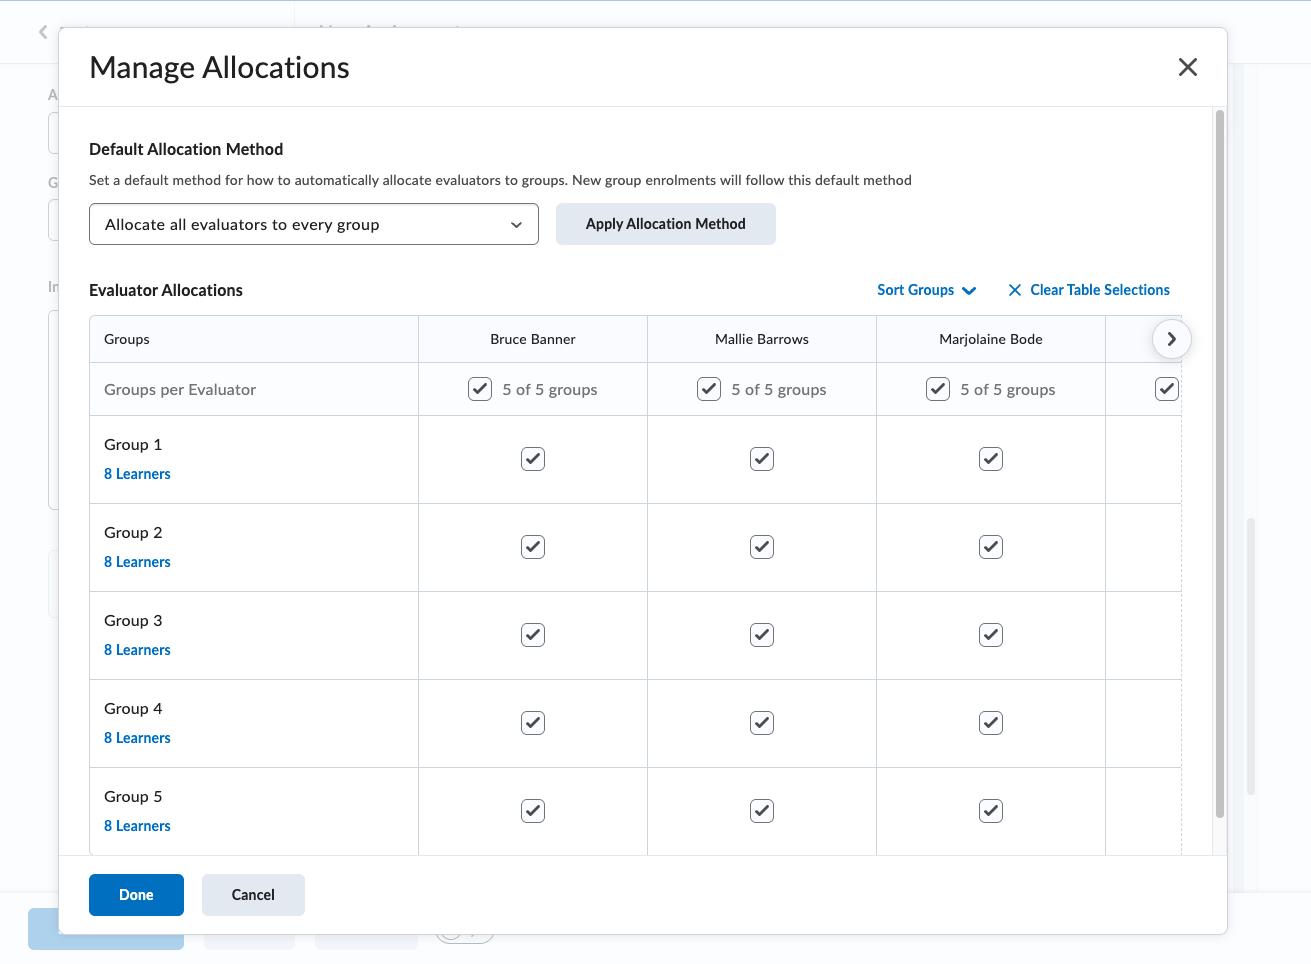Close the Manage Allocations dialog

point(1187,67)
